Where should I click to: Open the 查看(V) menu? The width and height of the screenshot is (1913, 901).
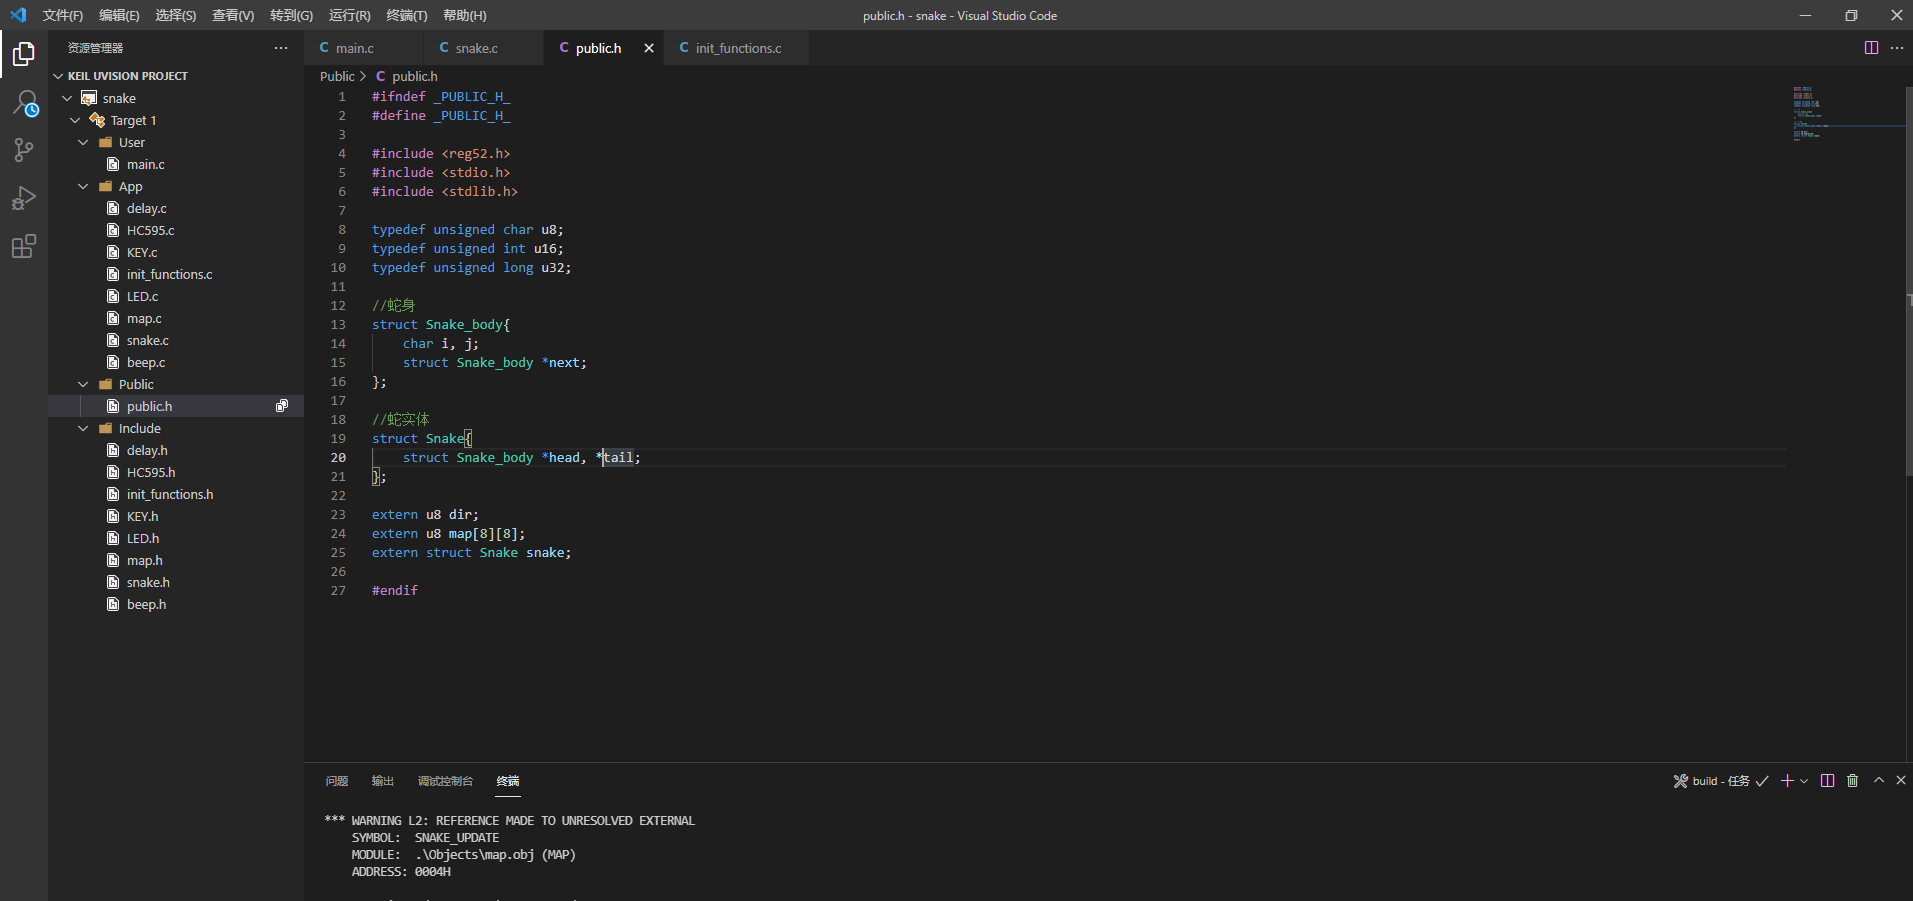(x=233, y=15)
